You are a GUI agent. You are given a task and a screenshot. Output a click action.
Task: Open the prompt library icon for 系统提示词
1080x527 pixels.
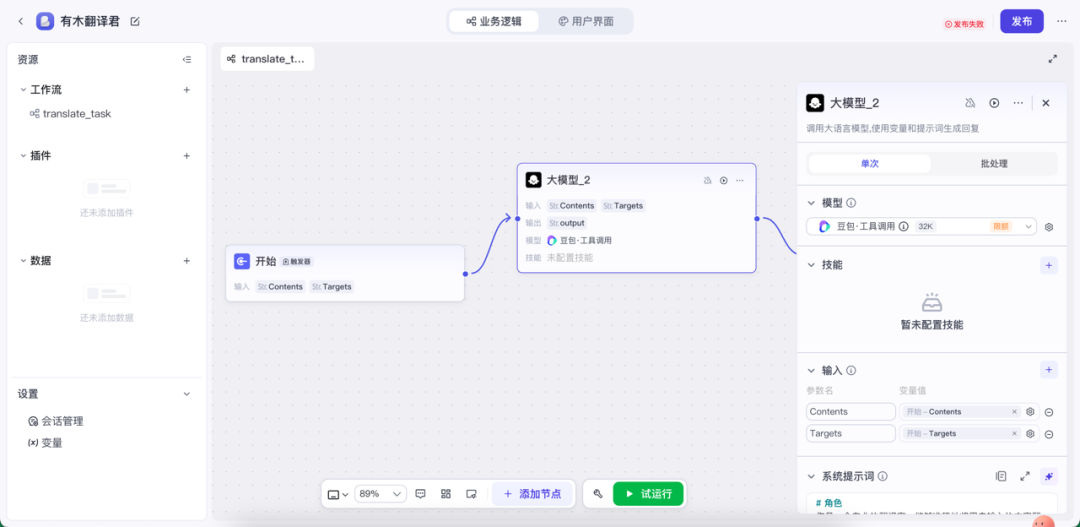pos(1001,476)
